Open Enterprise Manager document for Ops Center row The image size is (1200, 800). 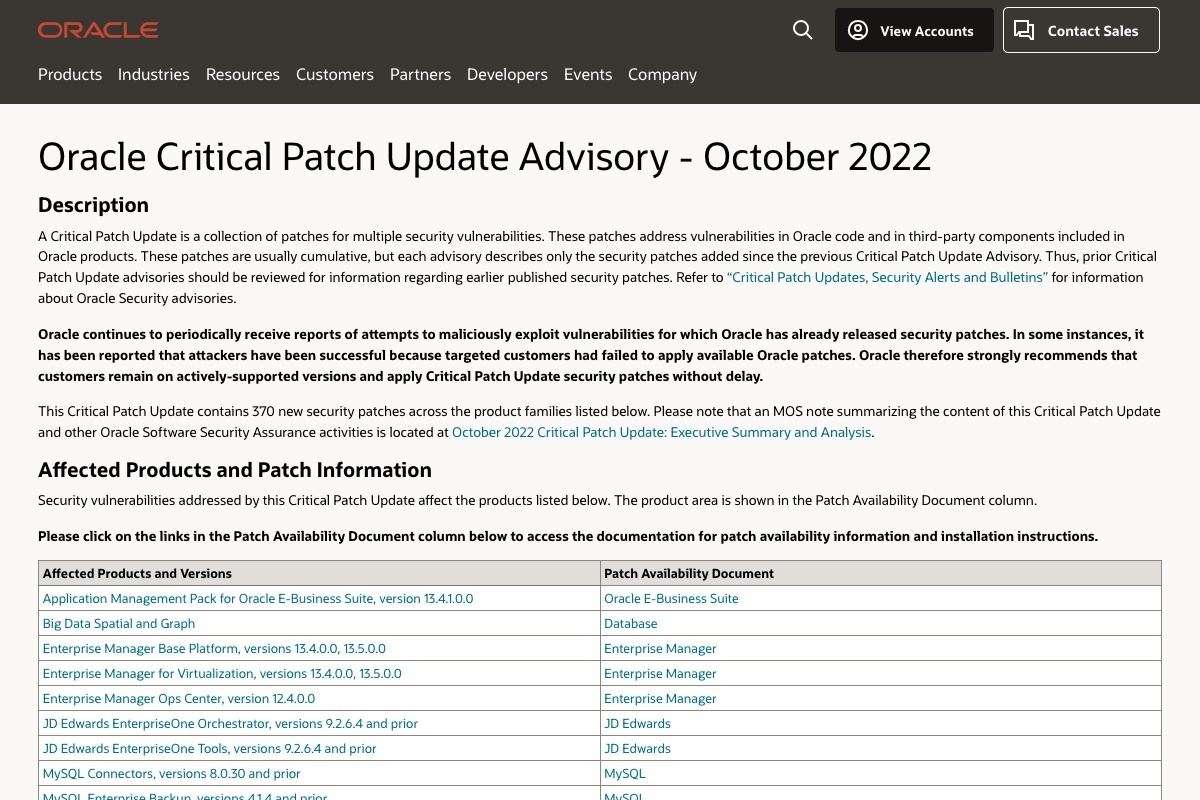click(660, 698)
